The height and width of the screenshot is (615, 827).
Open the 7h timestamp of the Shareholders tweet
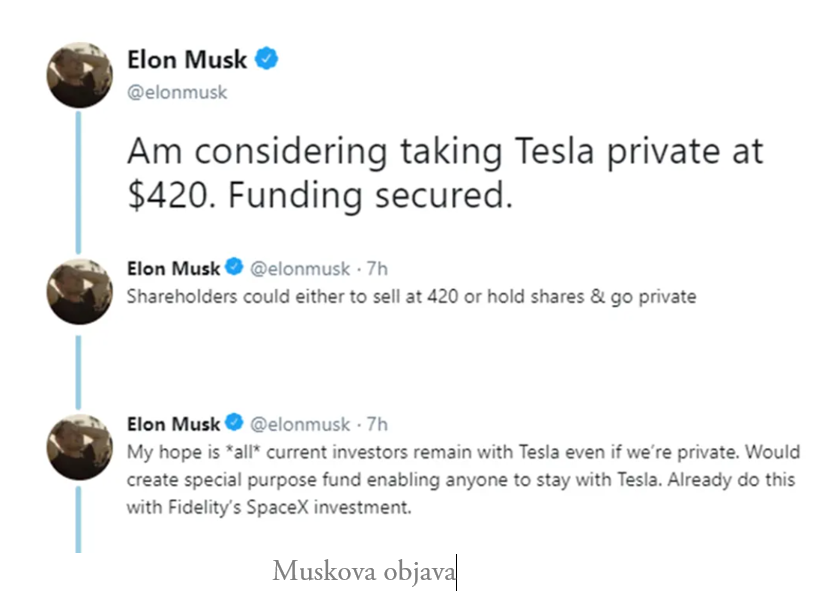(x=377, y=269)
